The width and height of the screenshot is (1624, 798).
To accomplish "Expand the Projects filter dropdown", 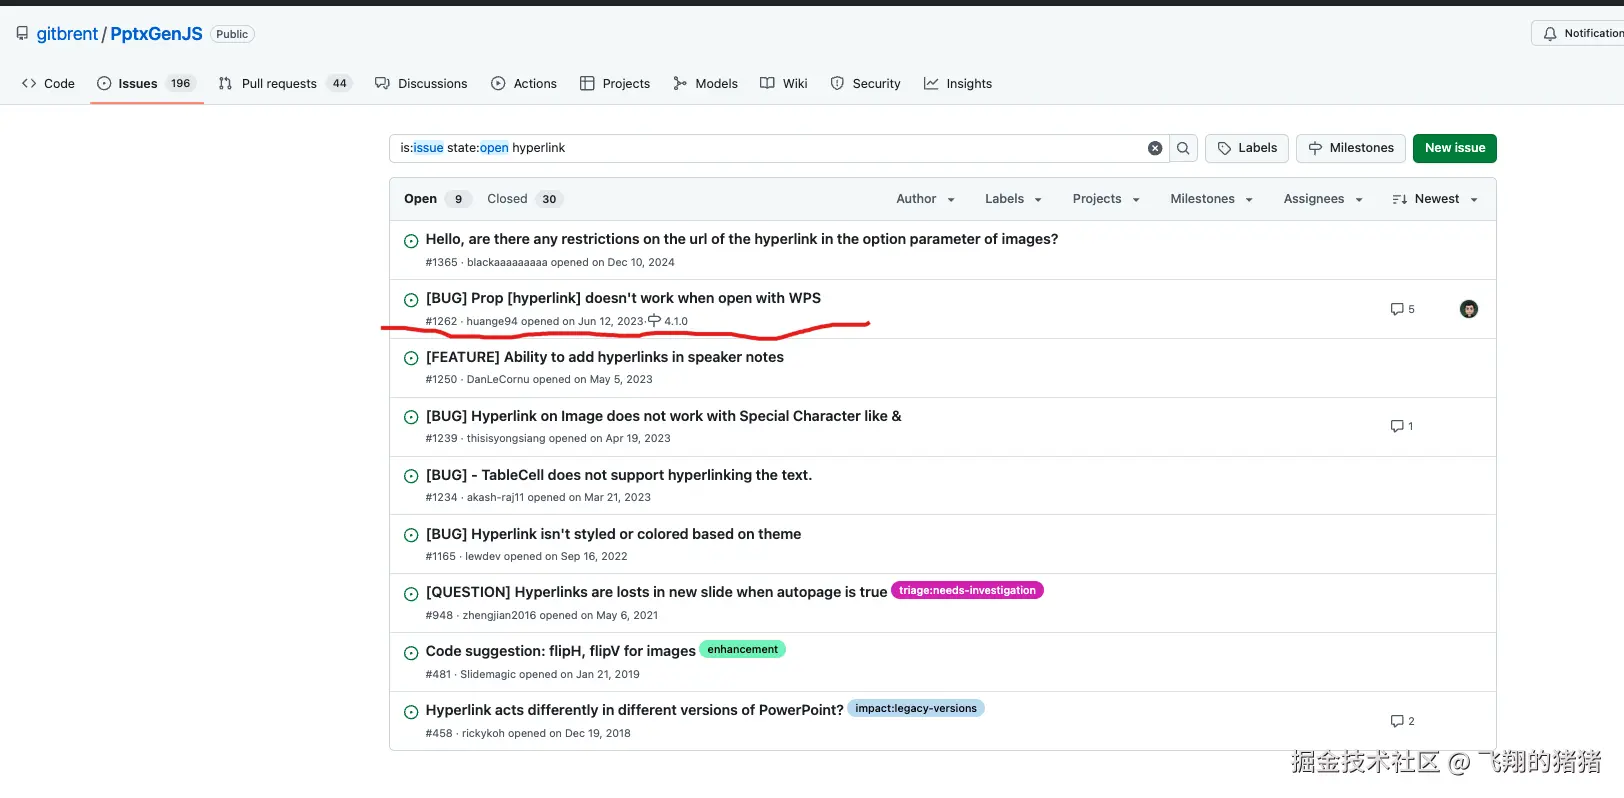I will (x=1106, y=199).
